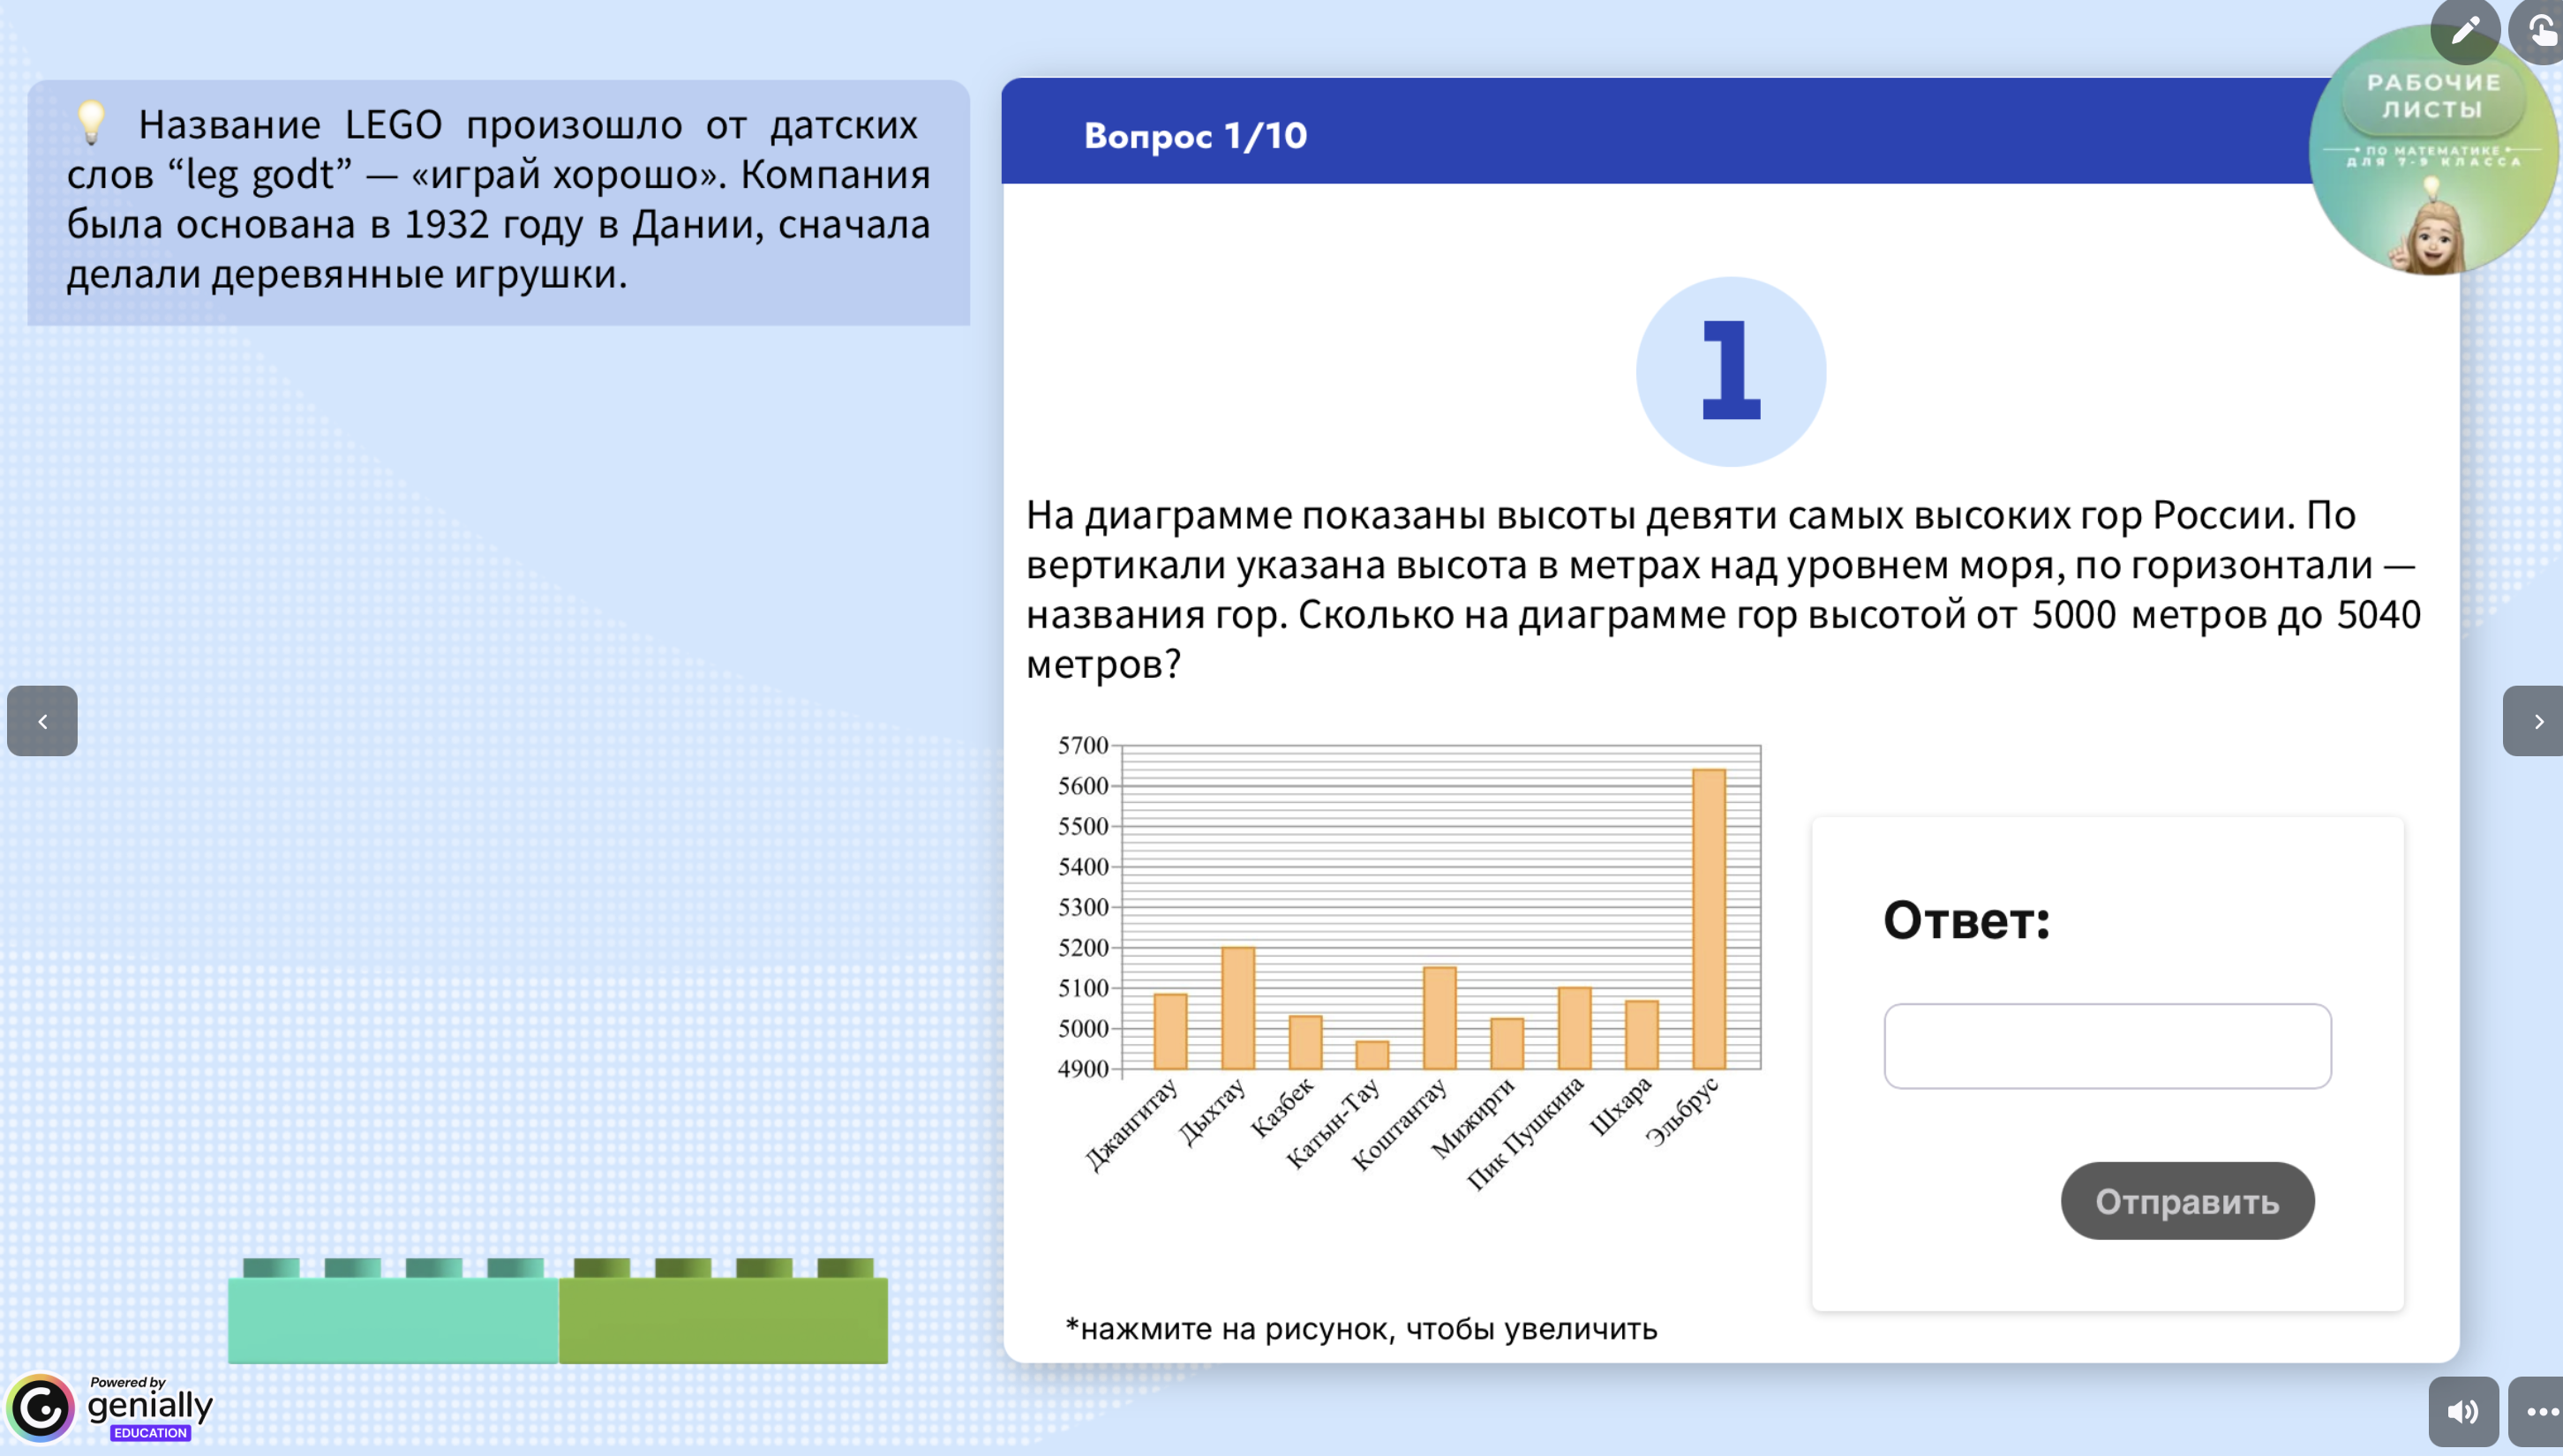Viewport: 2563px width, 1456px height.
Task: Click the hint text *нажмите на рисунок
Action: (1361, 1328)
